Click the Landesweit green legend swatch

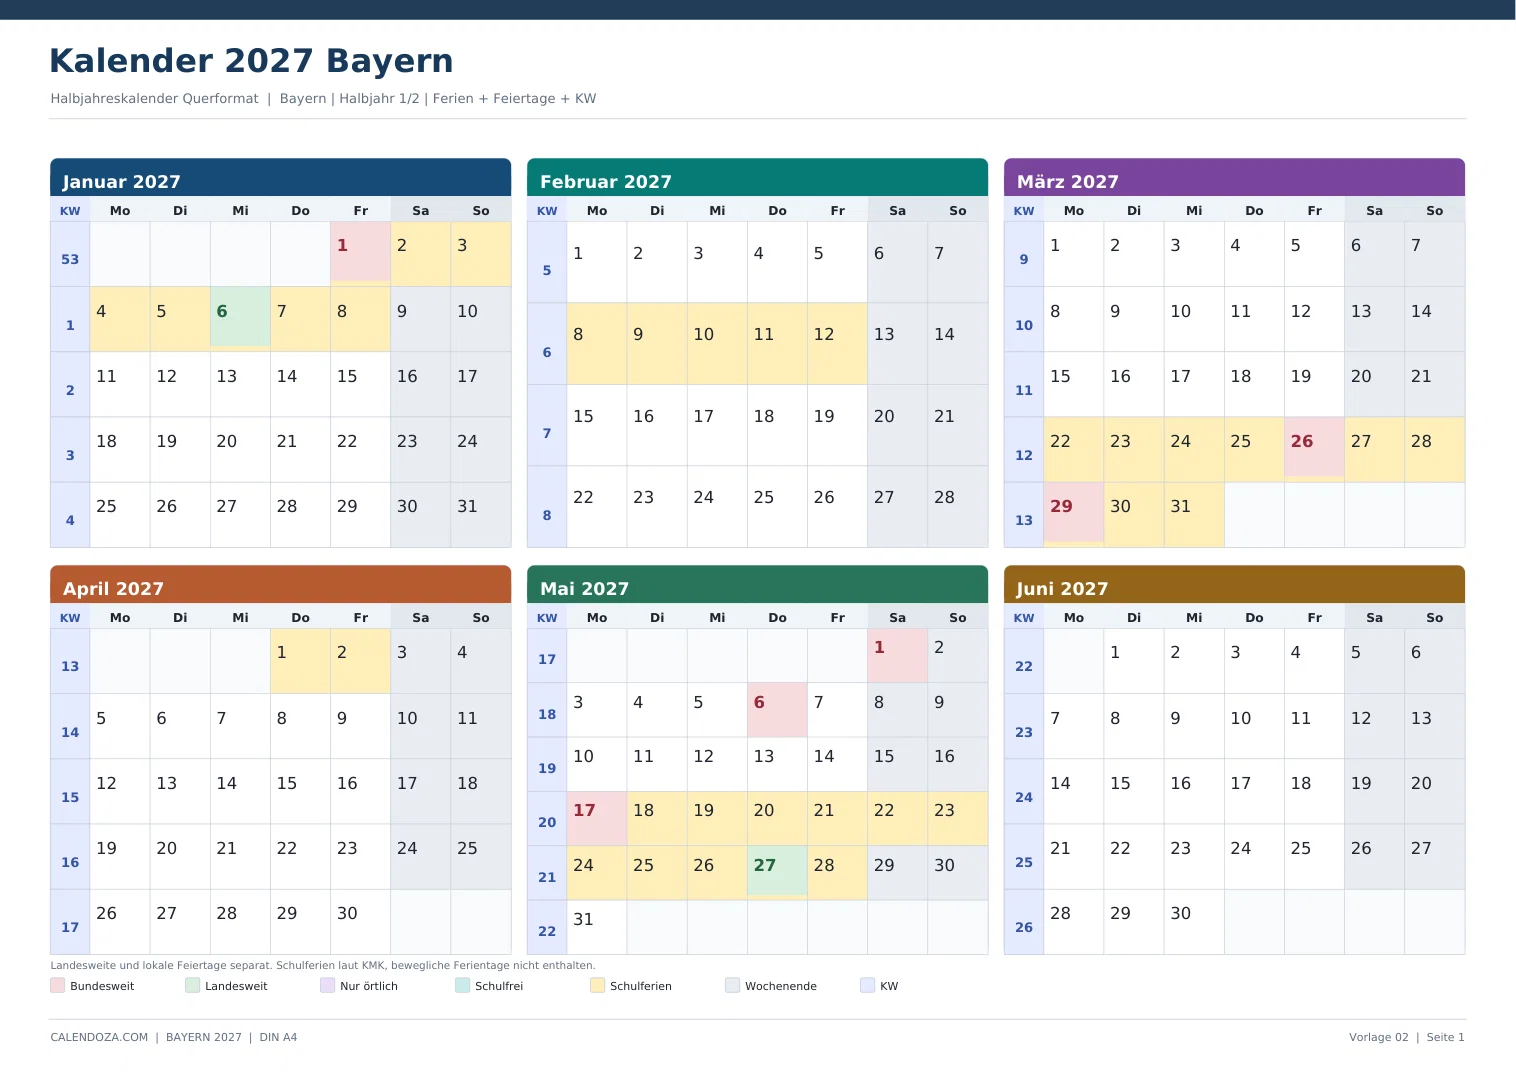click(192, 985)
